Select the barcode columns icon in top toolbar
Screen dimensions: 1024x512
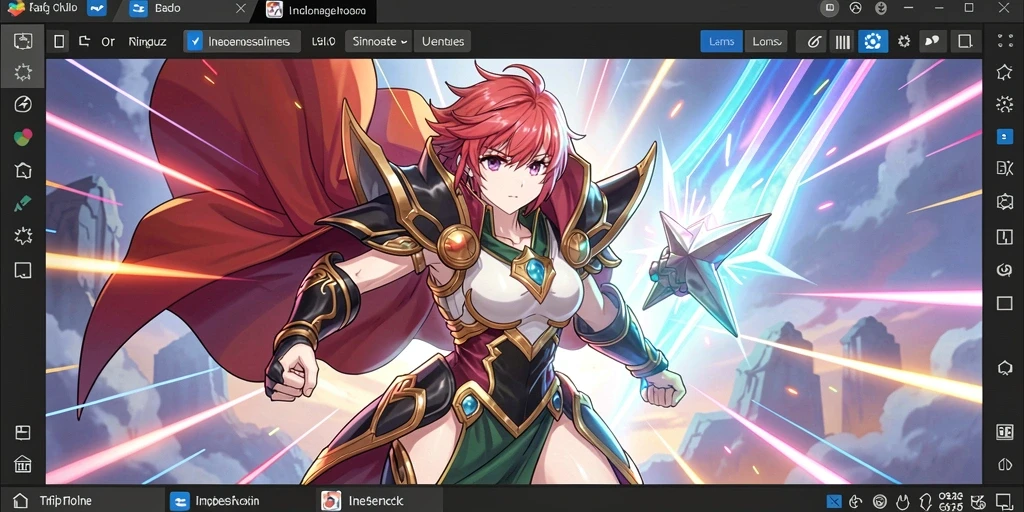pyautogui.click(x=843, y=42)
